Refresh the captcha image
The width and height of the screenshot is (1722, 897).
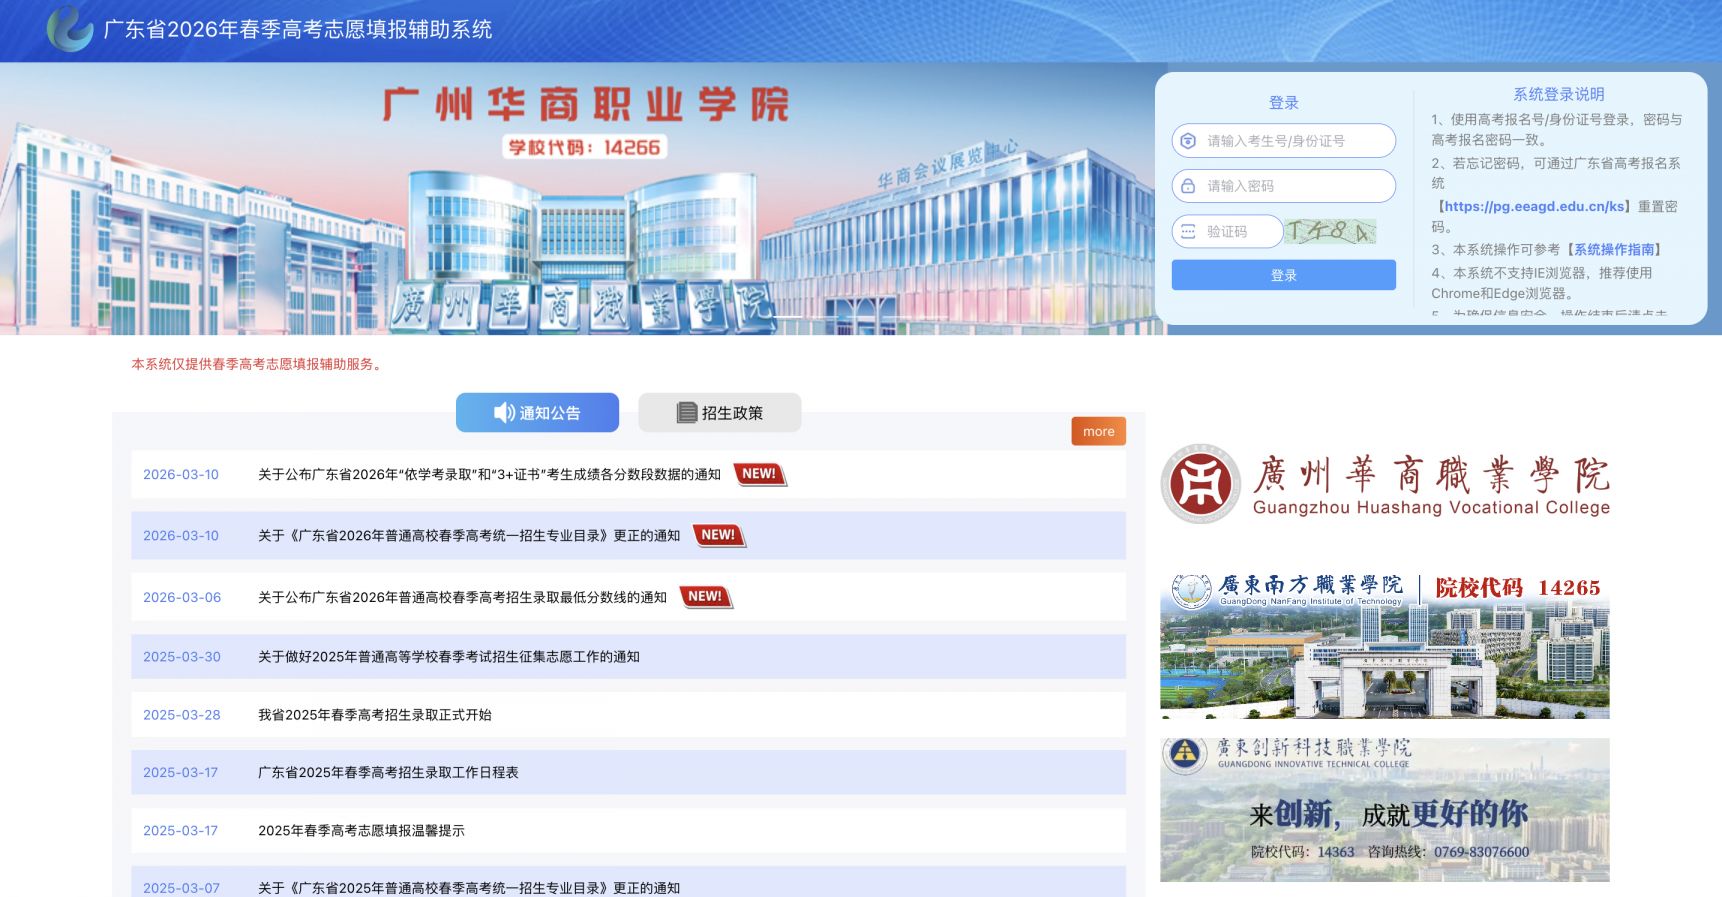tap(1331, 232)
